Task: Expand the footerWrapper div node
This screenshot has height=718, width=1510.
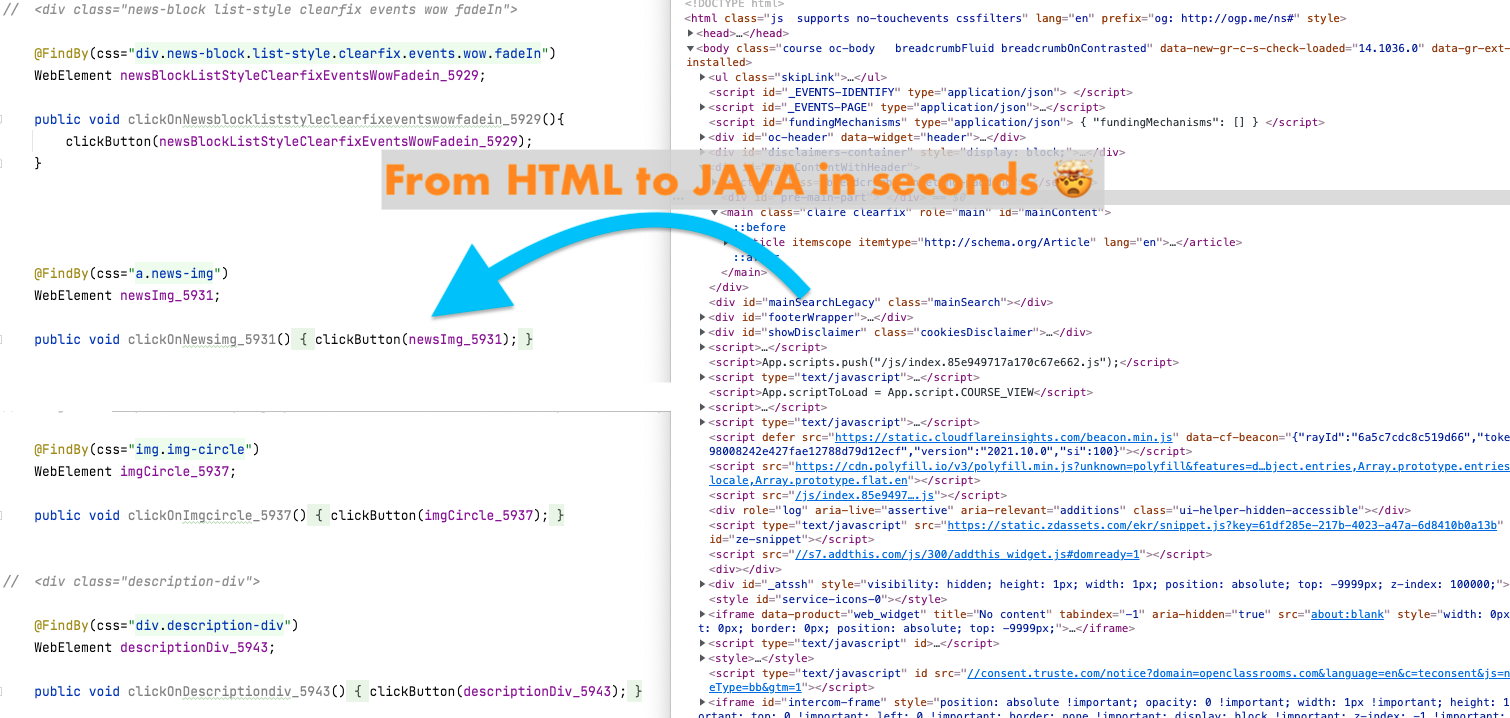Action: click(704, 317)
